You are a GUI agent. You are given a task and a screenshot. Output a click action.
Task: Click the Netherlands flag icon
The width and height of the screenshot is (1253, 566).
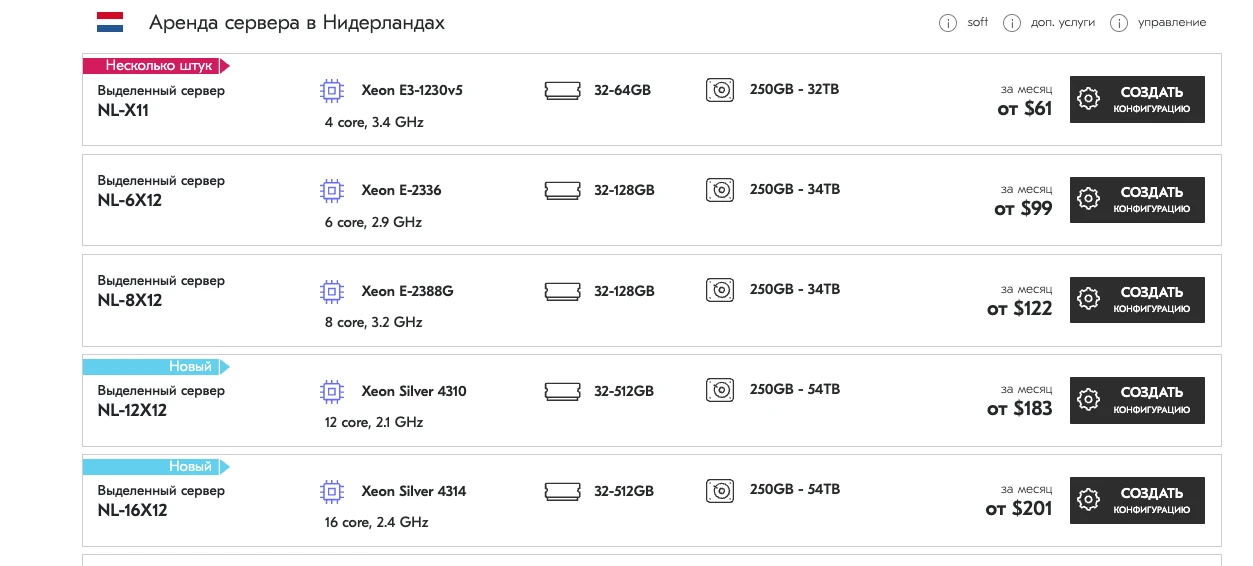pos(110,22)
